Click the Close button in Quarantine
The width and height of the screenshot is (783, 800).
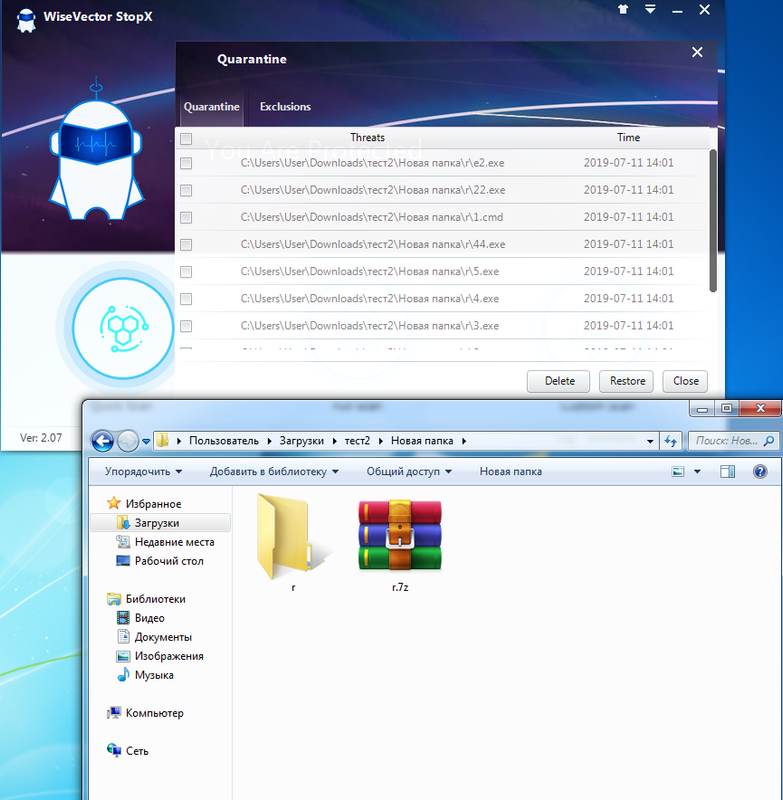click(x=685, y=381)
